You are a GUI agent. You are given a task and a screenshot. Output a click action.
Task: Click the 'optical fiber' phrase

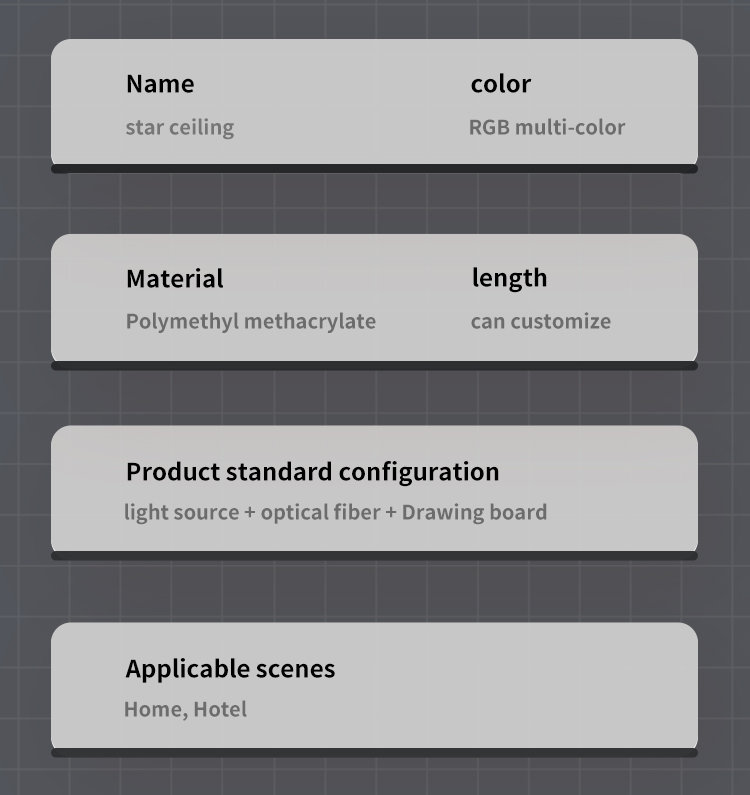click(320, 513)
